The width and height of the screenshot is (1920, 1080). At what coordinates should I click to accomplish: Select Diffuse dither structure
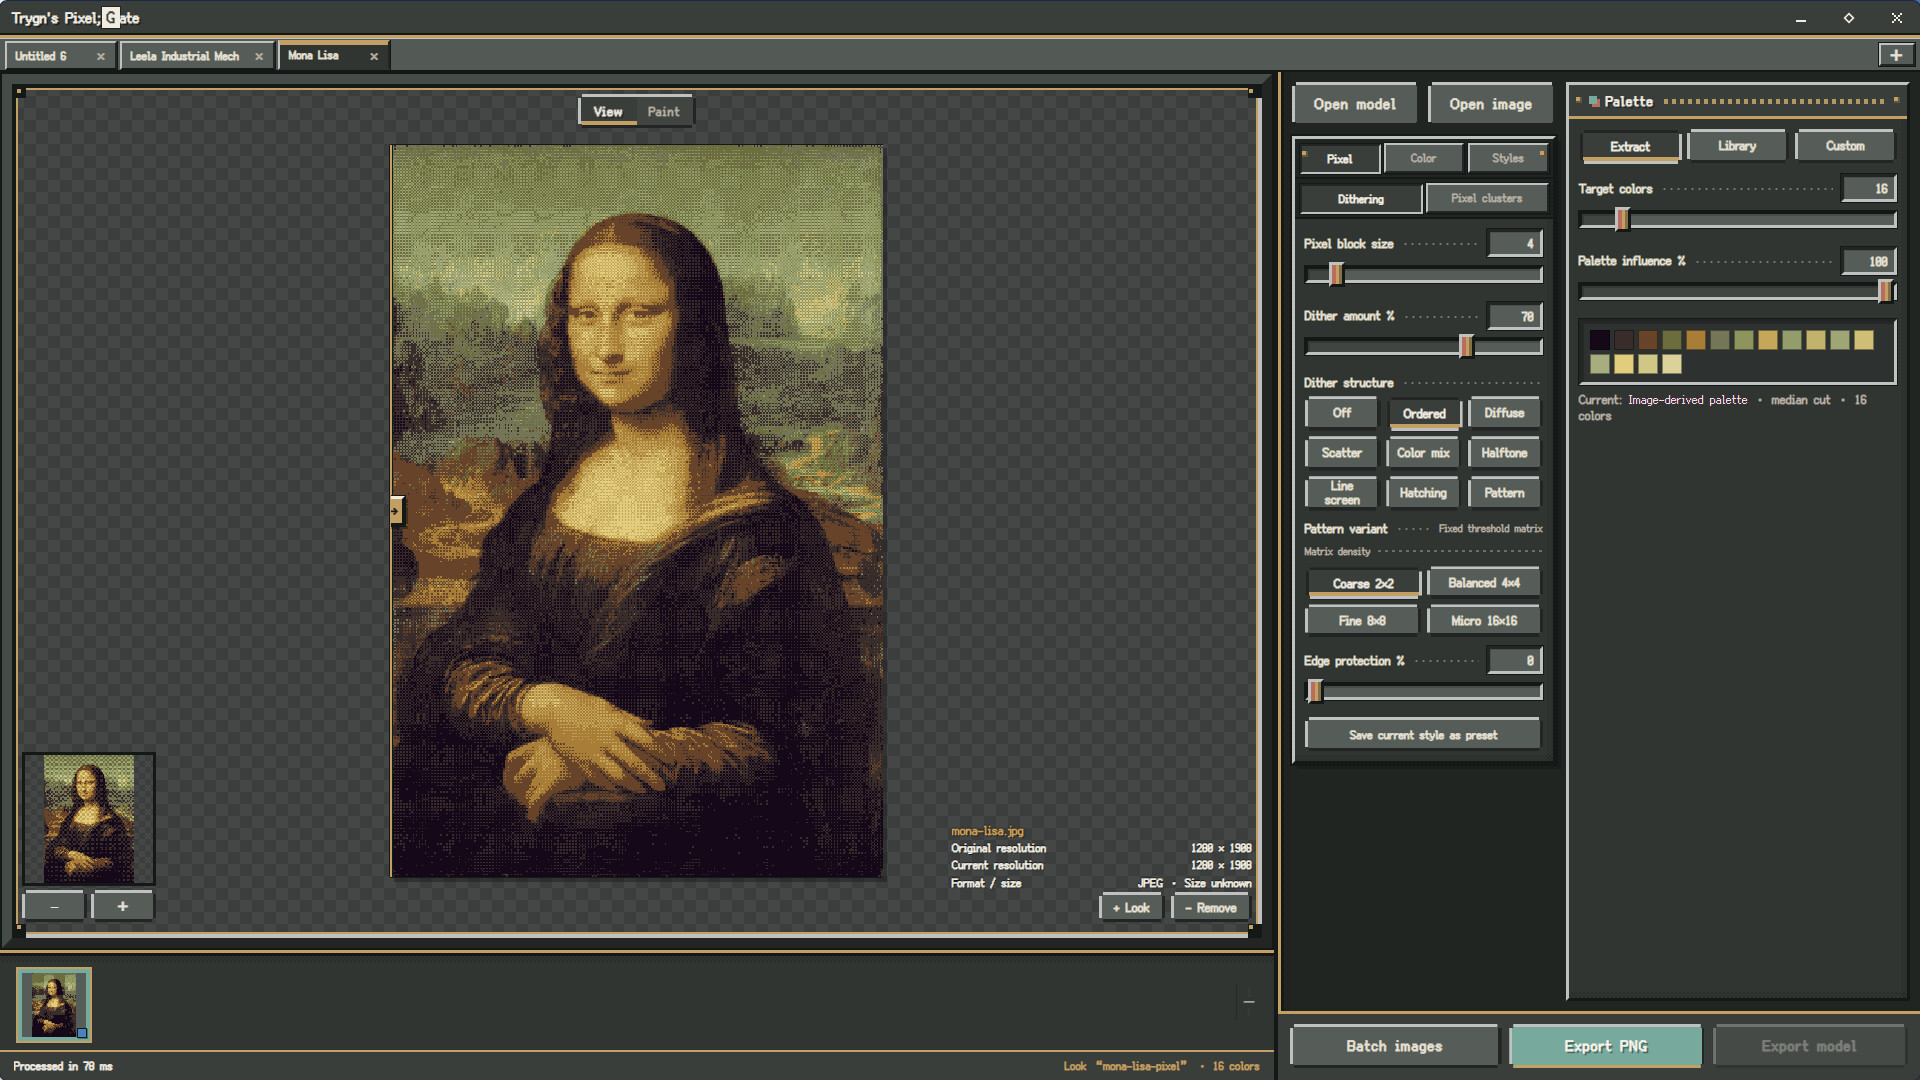pos(1504,413)
